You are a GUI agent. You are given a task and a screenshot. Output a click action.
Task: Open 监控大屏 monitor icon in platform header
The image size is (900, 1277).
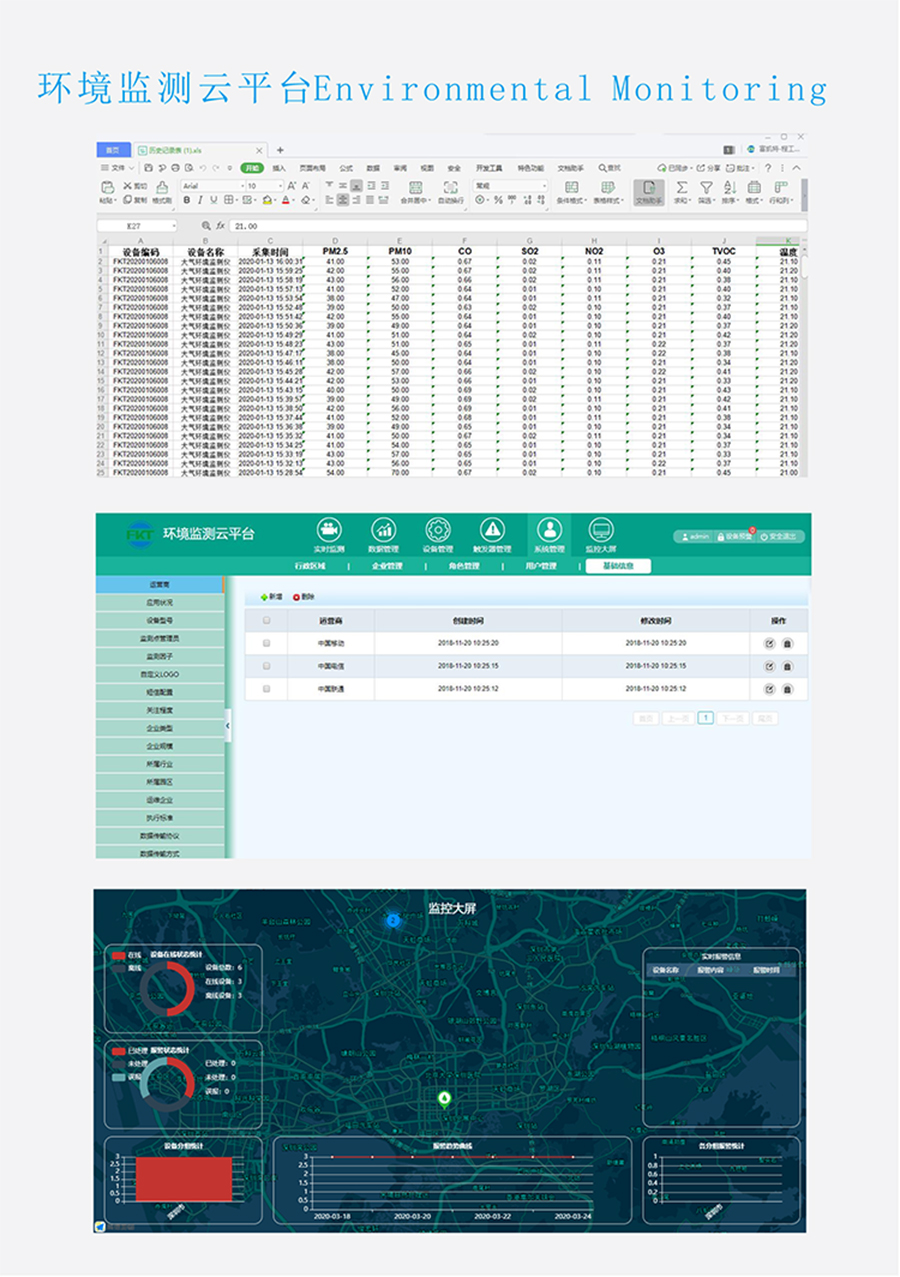tap(601, 529)
